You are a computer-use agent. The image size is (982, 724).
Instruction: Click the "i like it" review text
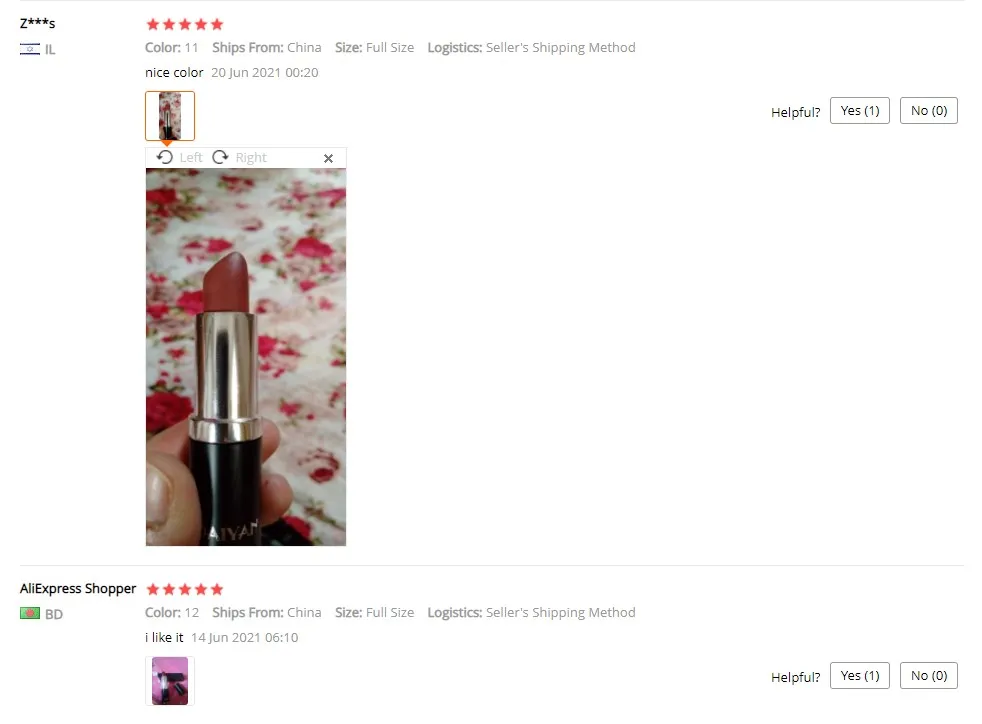click(x=164, y=638)
